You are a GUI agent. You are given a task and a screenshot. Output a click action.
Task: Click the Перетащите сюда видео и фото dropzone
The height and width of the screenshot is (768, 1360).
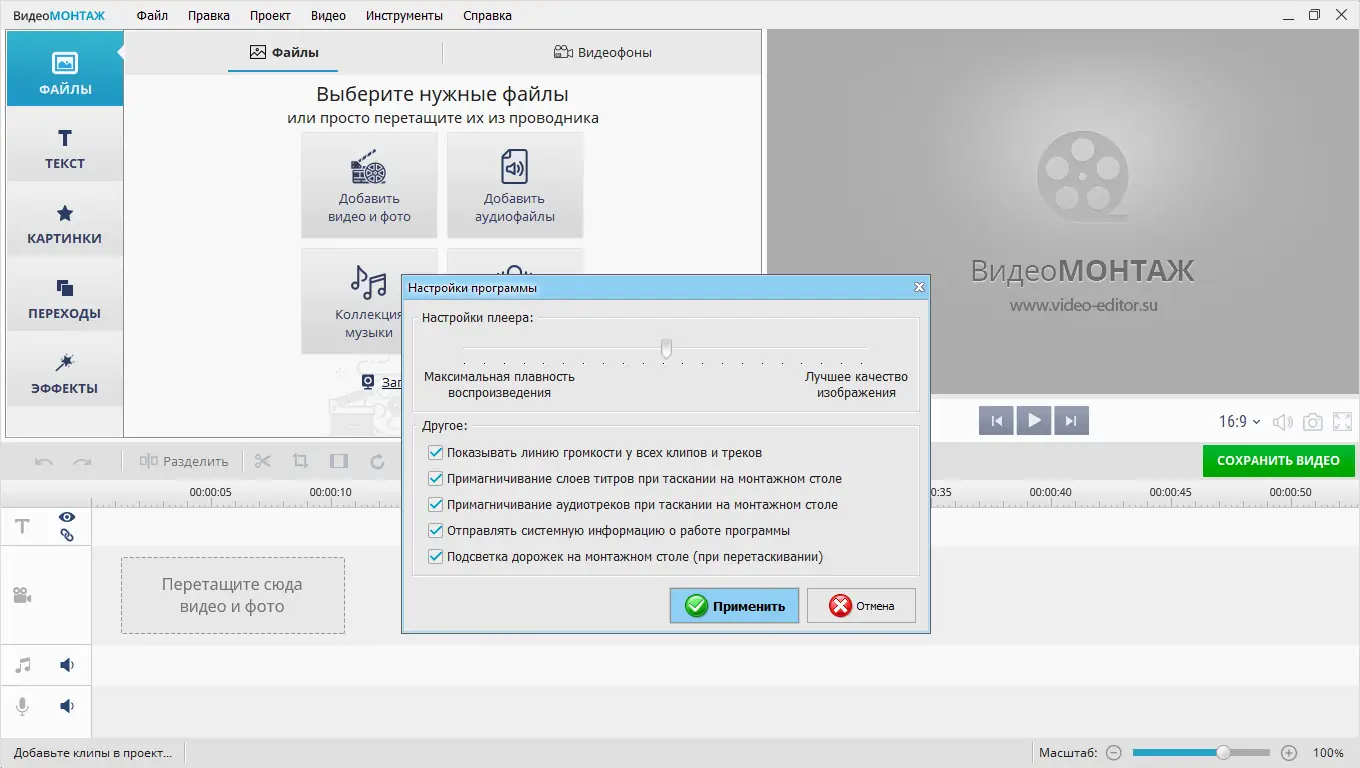pyautogui.click(x=233, y=595)
